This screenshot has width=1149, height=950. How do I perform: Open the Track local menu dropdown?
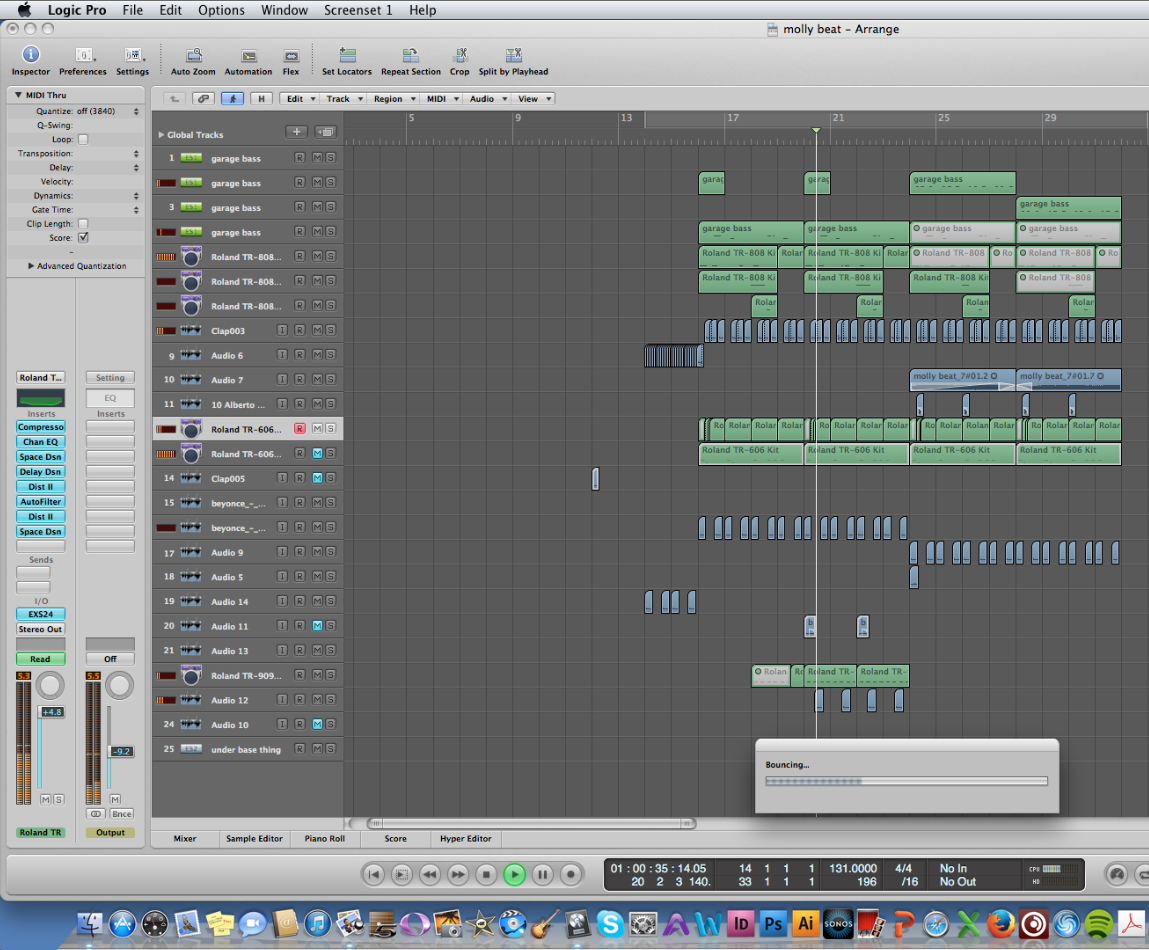tap(343, 98)
